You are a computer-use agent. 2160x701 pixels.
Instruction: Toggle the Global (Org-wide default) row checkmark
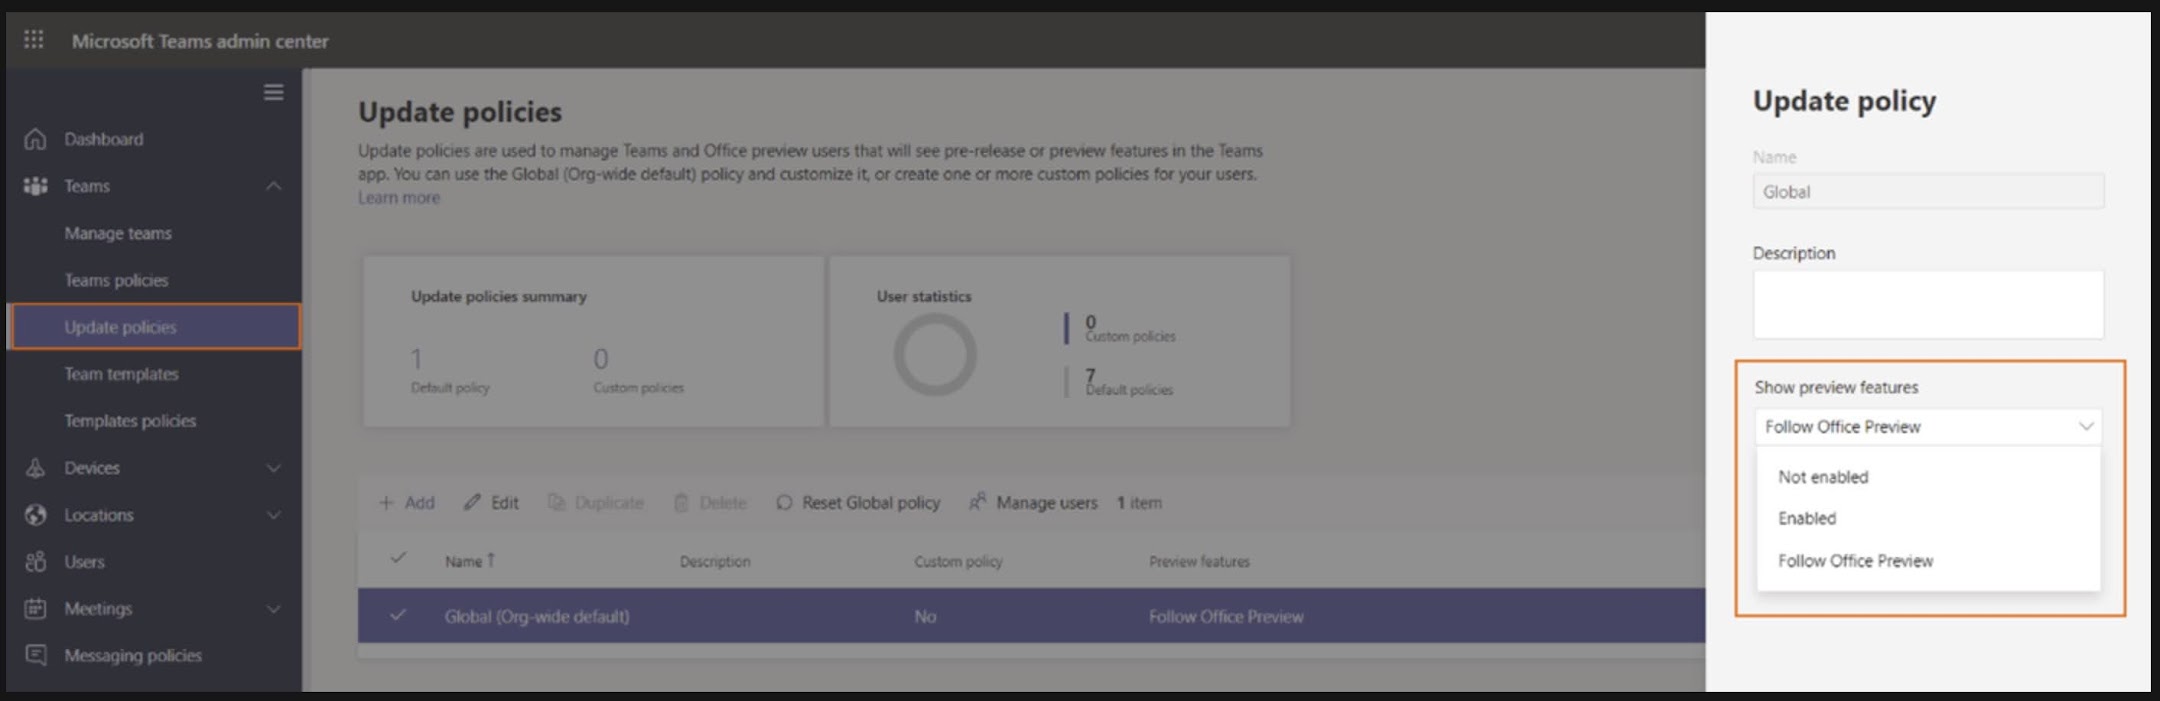click(398, 615)
